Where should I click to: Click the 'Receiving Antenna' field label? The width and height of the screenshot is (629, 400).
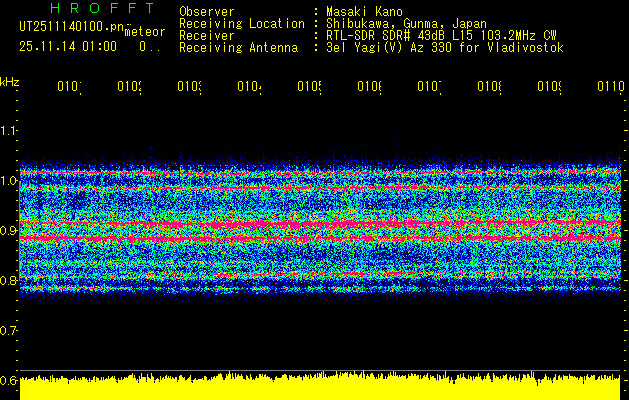pos(238,48)
